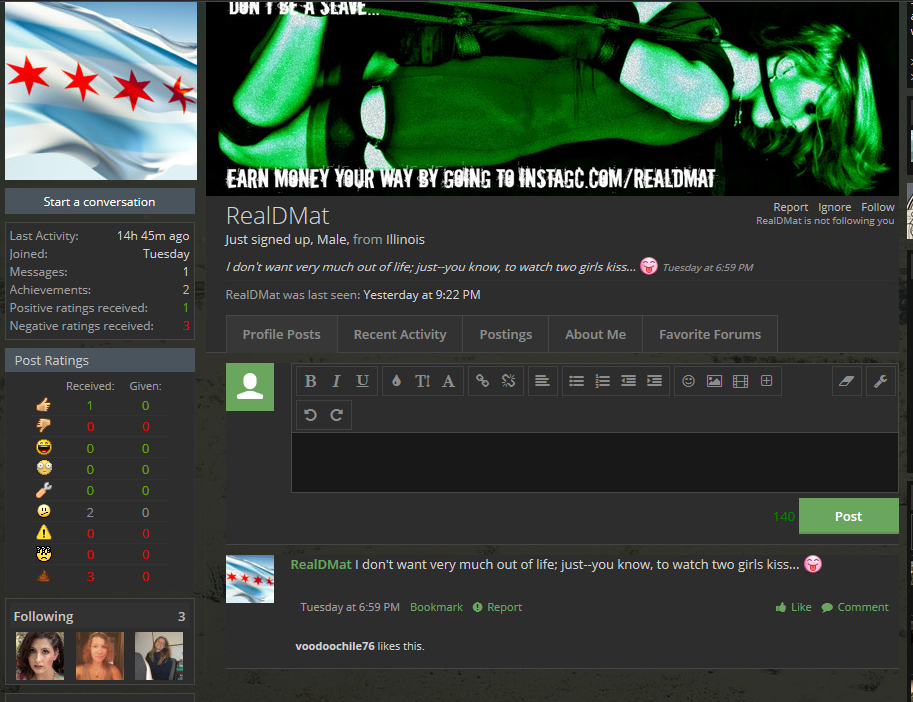Open the instagc.com/RealDMat banner image

(552, 98)
